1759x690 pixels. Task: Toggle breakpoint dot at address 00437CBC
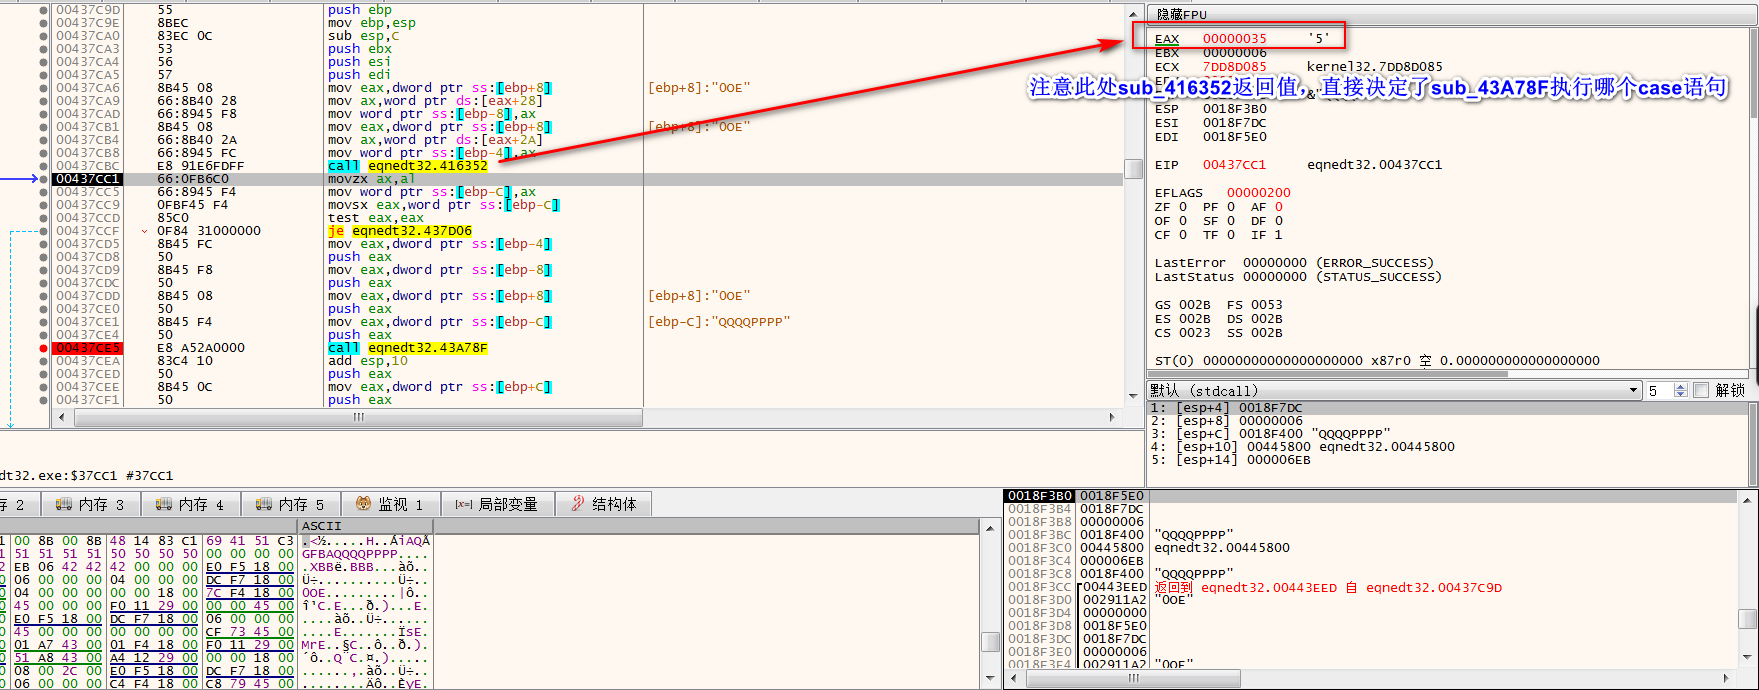pyautogui.click(x=43, y=166)
